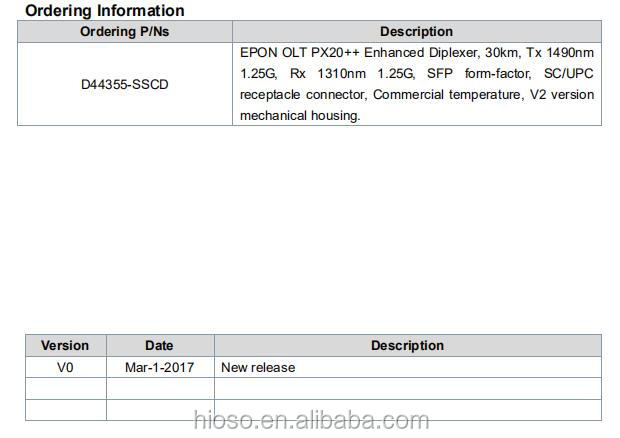Click the 'SC/UPC' text in description
620x438 pixels.
click(x=569, y=74)
